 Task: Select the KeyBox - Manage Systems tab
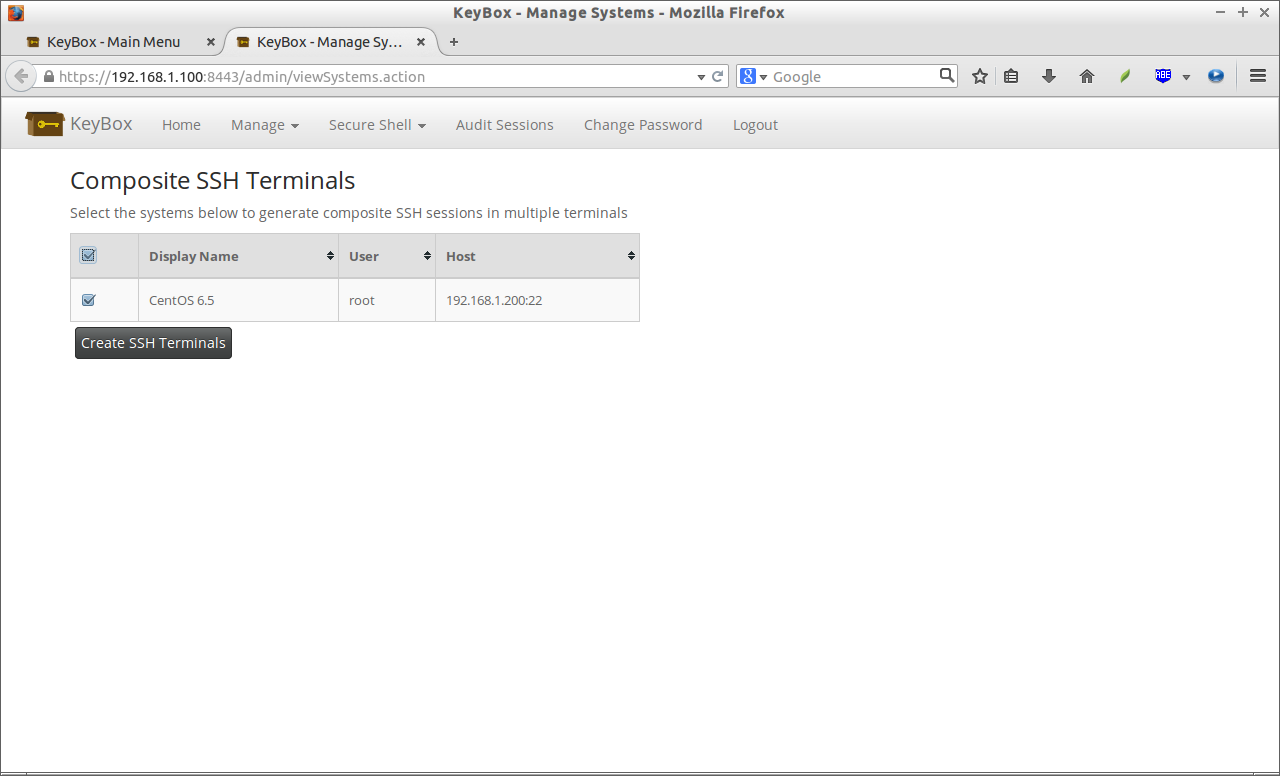tap(330, 42)
